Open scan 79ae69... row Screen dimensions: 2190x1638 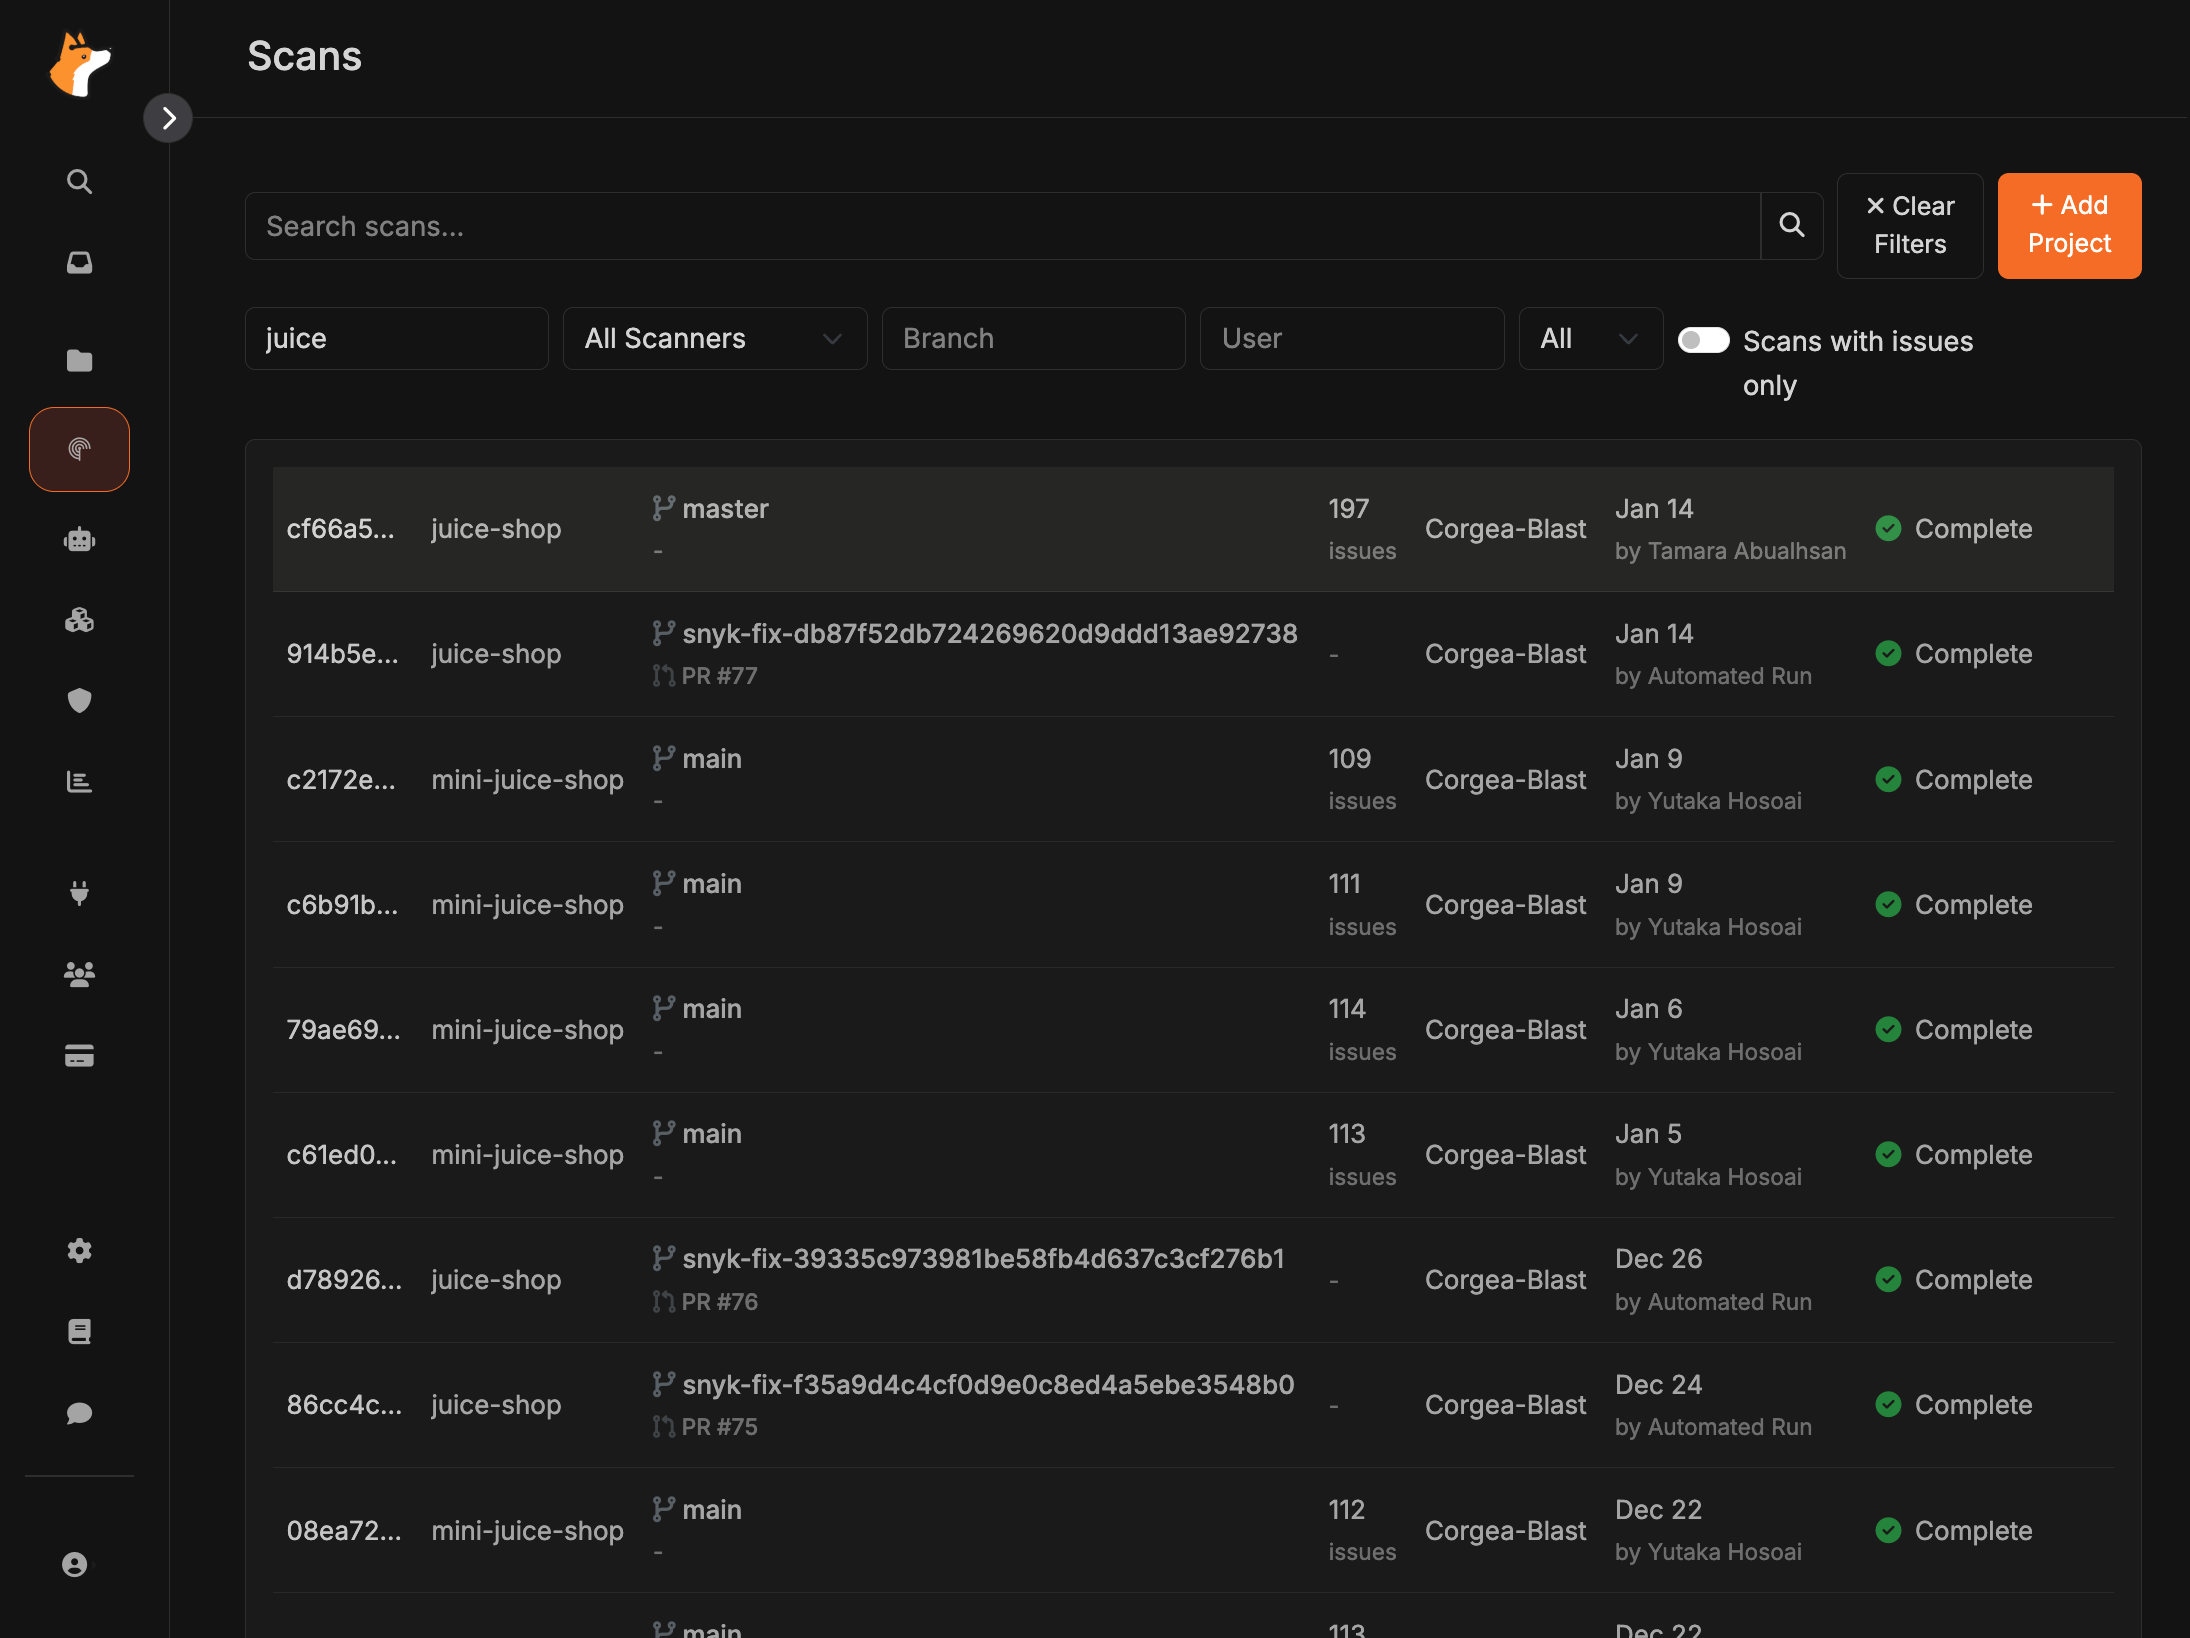tap(1193, 1029)
